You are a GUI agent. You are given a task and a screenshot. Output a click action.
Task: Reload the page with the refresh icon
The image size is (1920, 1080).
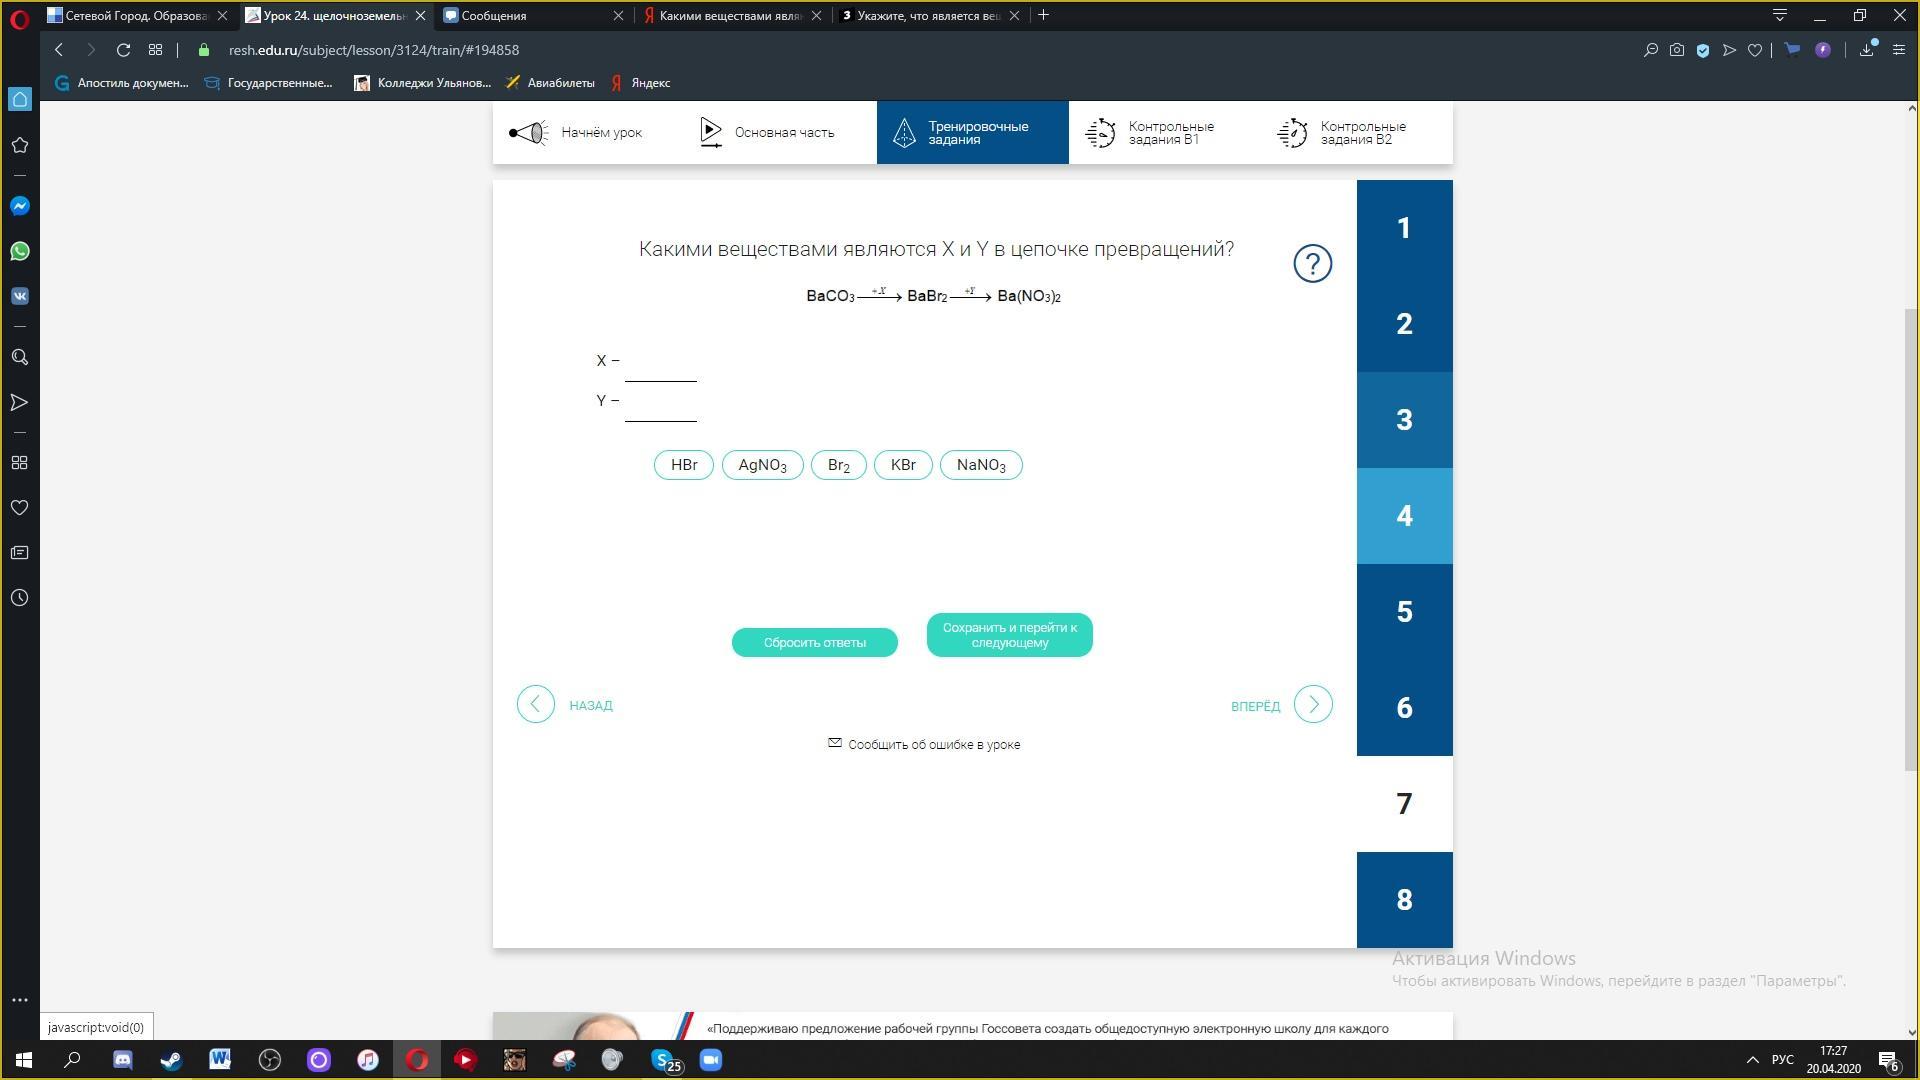point(123,50)
